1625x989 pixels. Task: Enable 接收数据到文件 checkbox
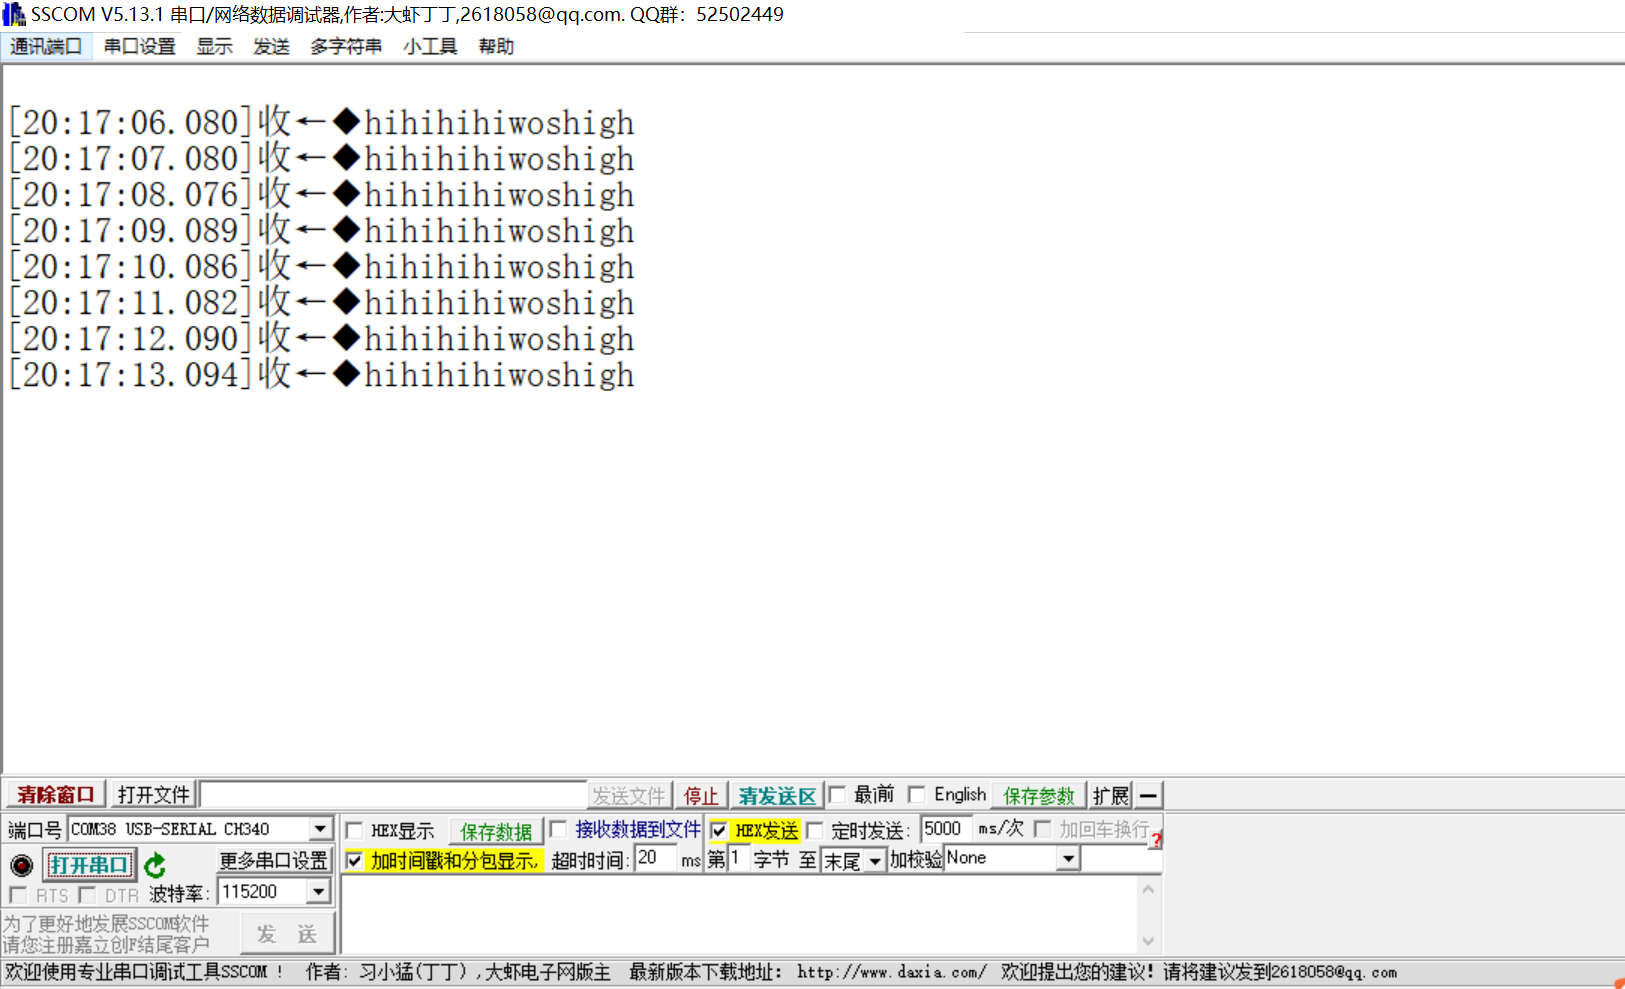tap(558, 829)
